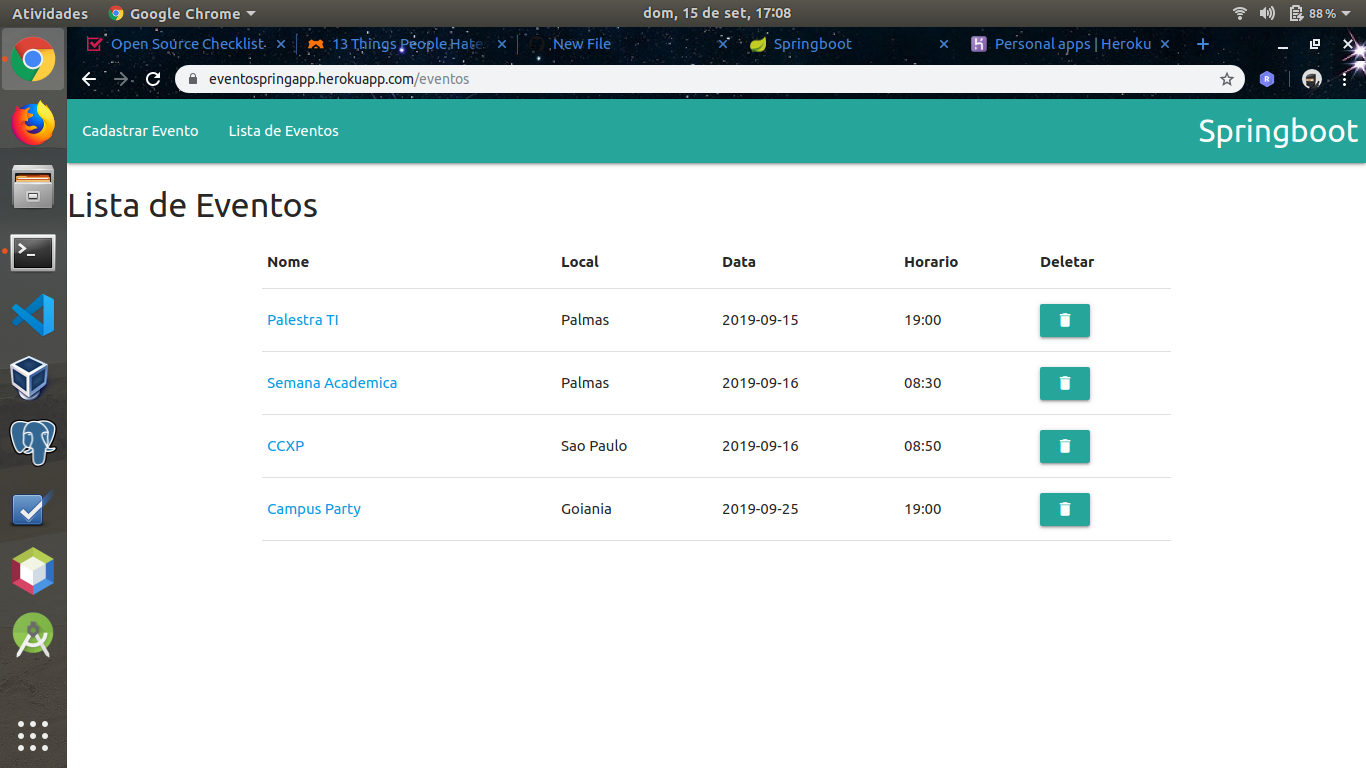The height and width of the screenshot is (768, 1366).
Task: Open the Terminal from the dock
Action: tap(33, 252)
